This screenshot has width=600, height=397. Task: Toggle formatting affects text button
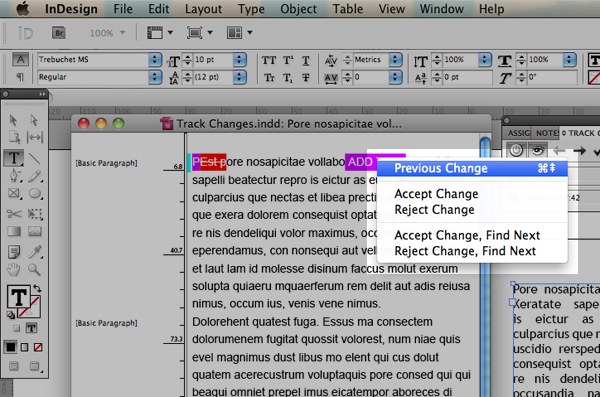pyautogui.click(x=31, y=328)
